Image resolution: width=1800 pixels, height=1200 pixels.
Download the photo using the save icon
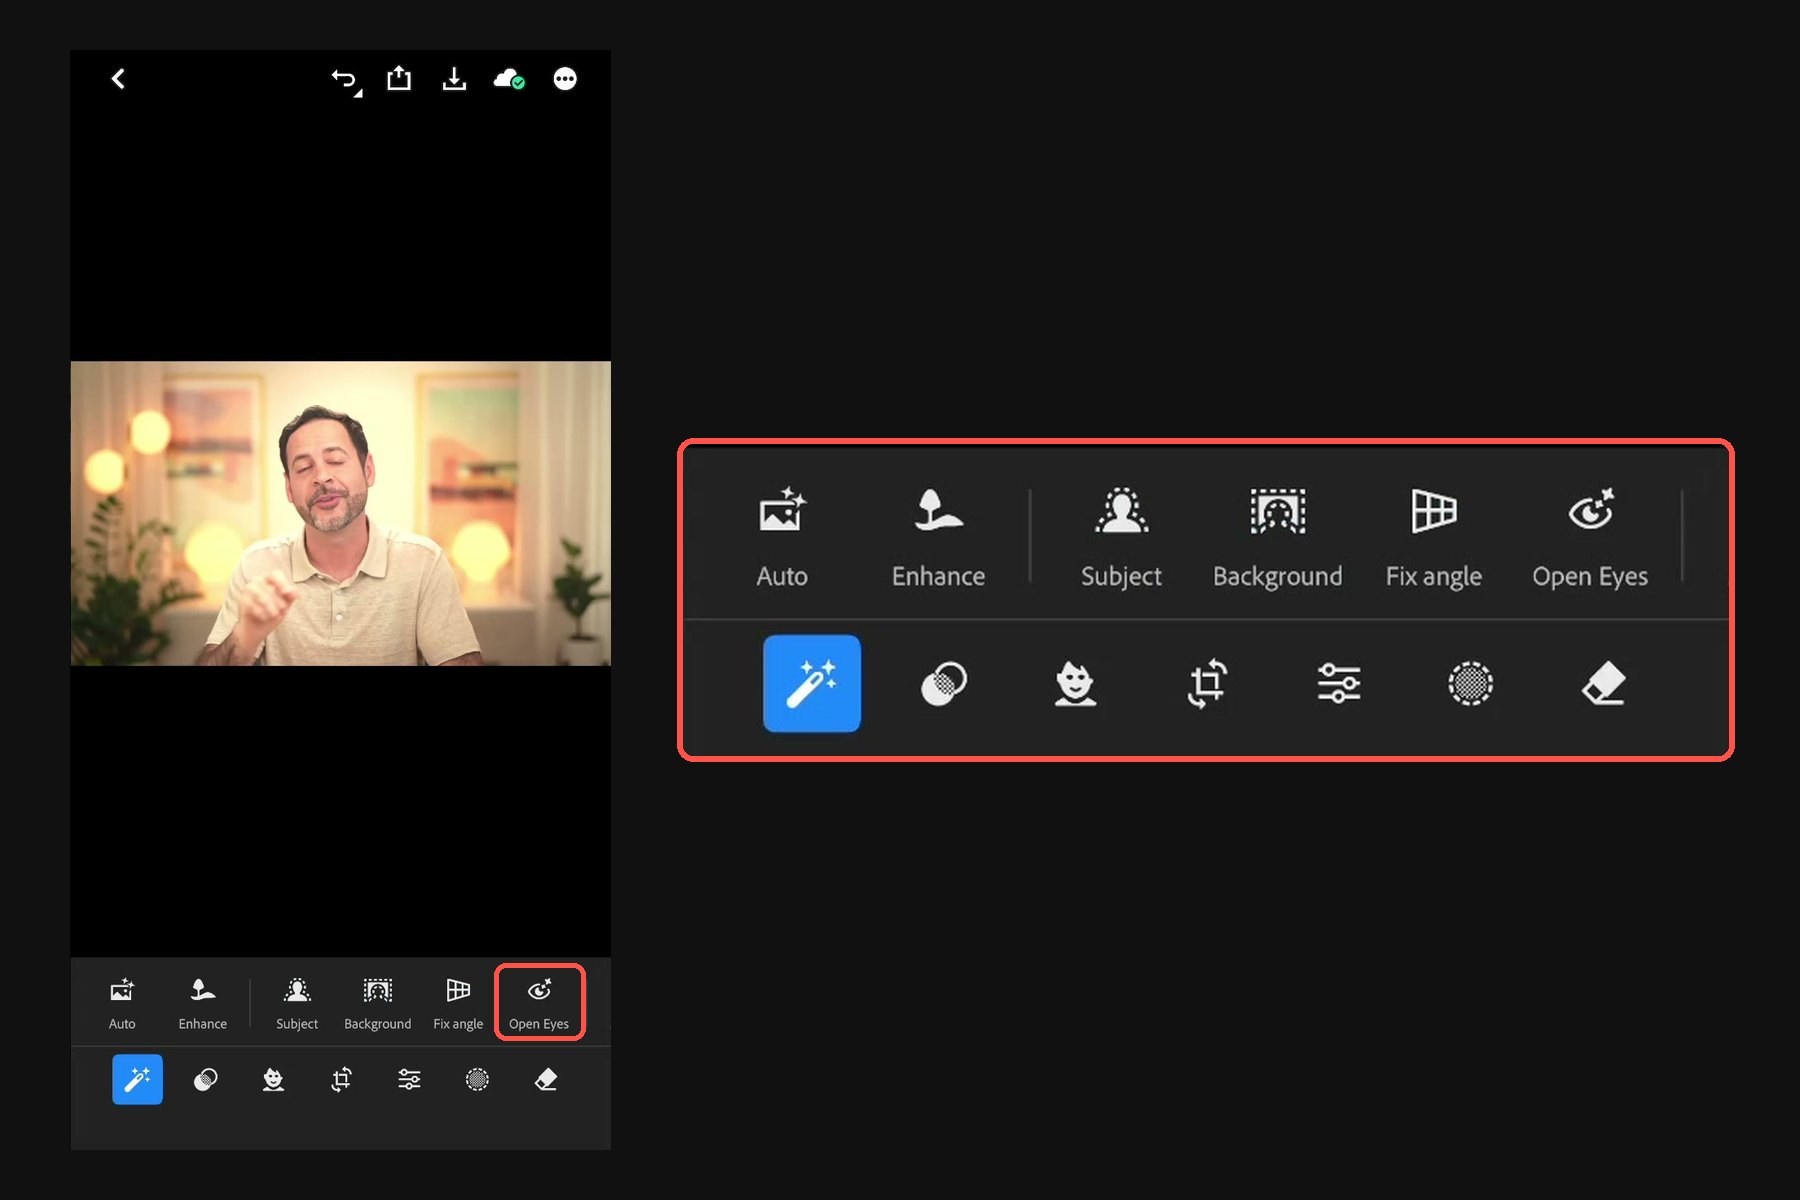point(454,79)
